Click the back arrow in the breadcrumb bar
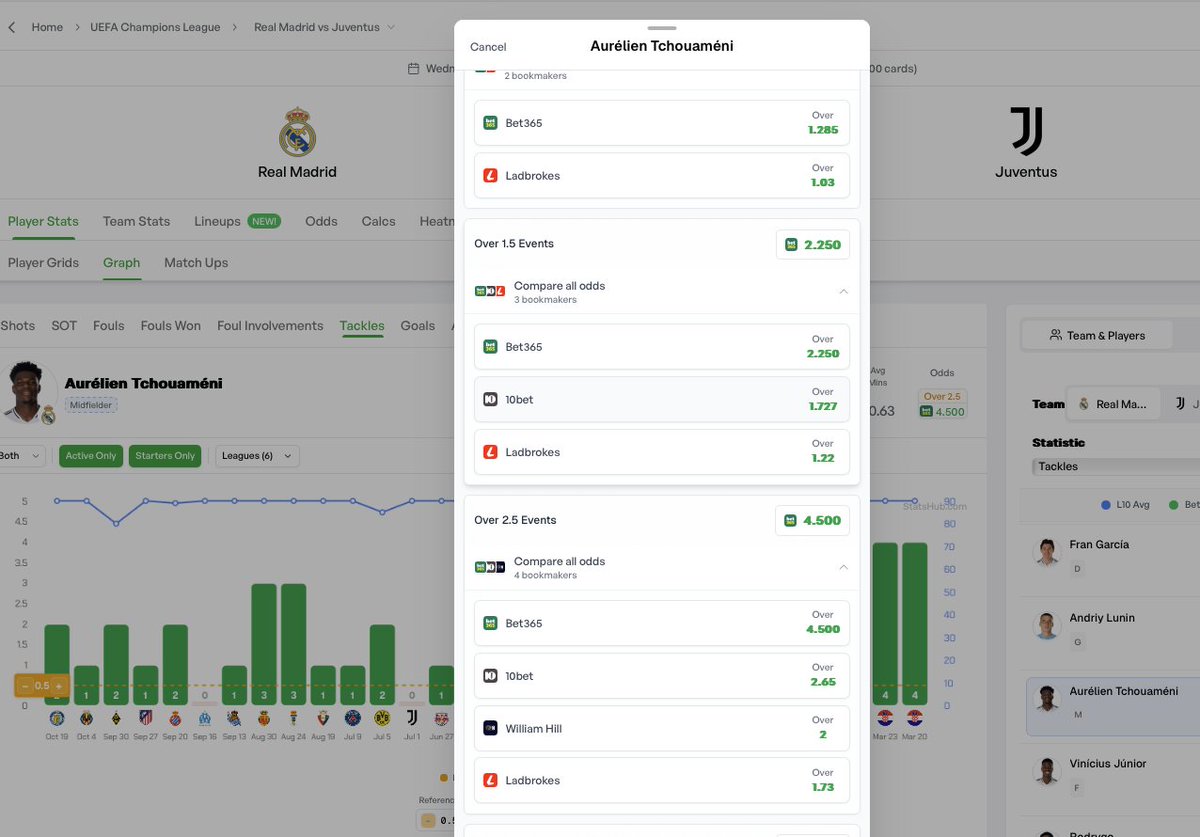Screen dimensions: 1200x837 point(11,27)
